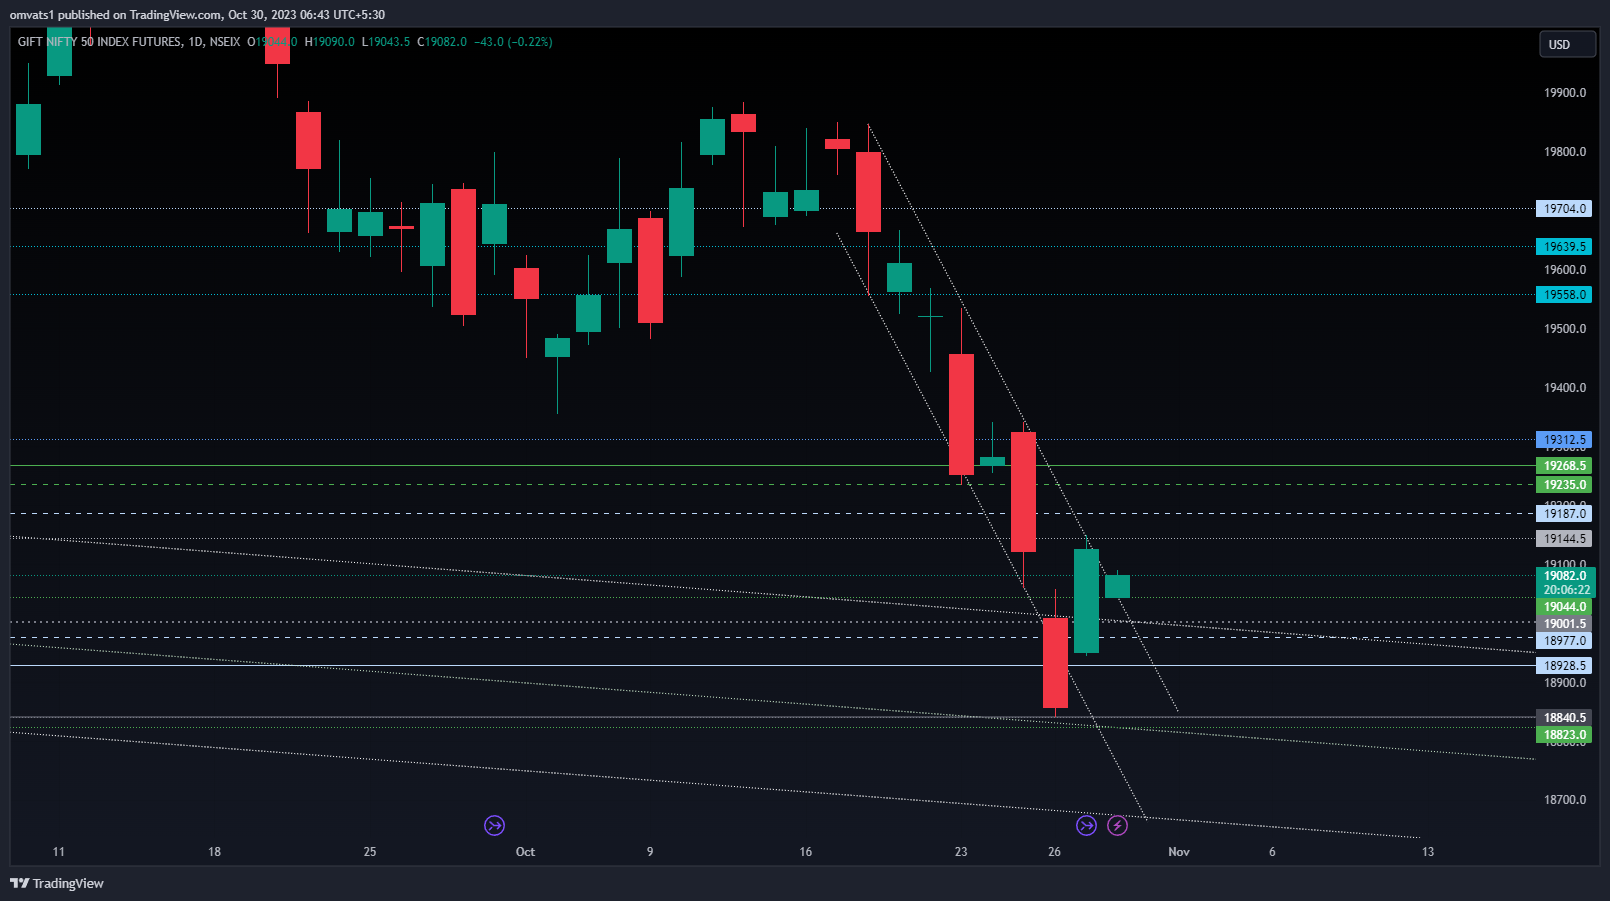Click the close value C19082.0 in header

(x=442, y=42)
